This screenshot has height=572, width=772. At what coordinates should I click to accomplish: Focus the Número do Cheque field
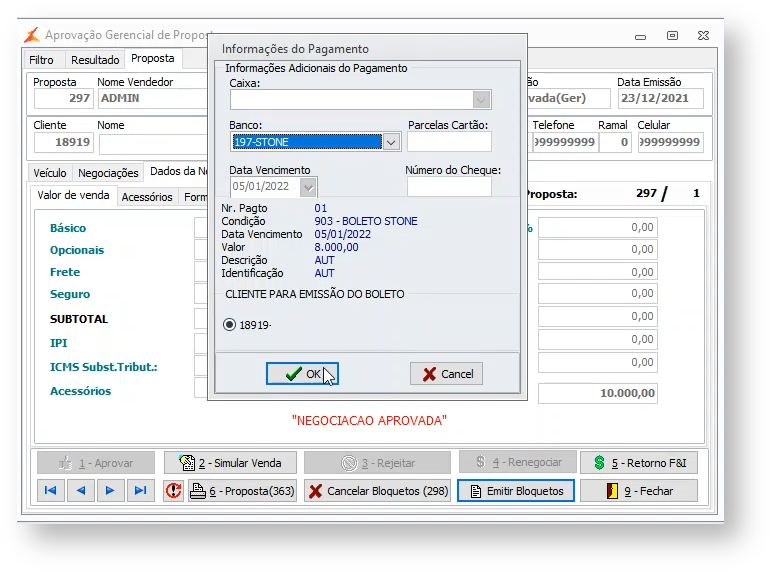tap(449, 187)
